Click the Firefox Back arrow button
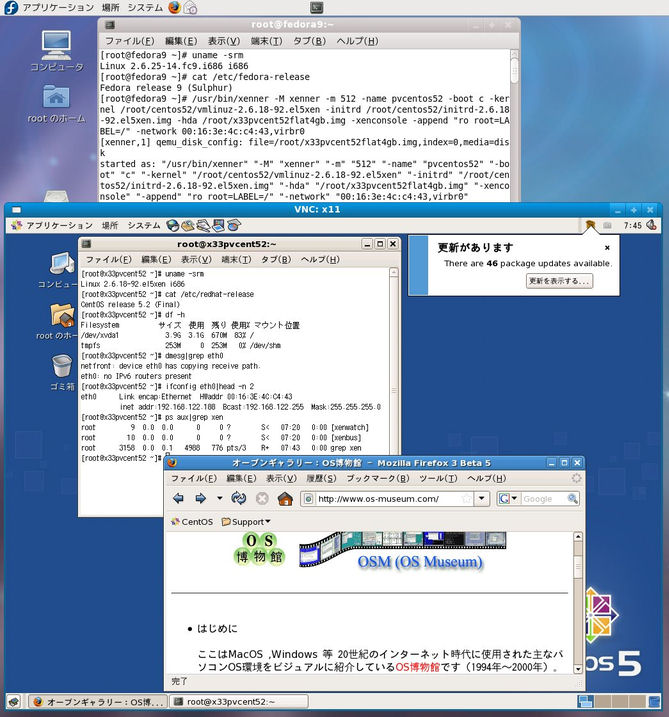669x717 pixels. pyautogui.click(x=178, y=498)
